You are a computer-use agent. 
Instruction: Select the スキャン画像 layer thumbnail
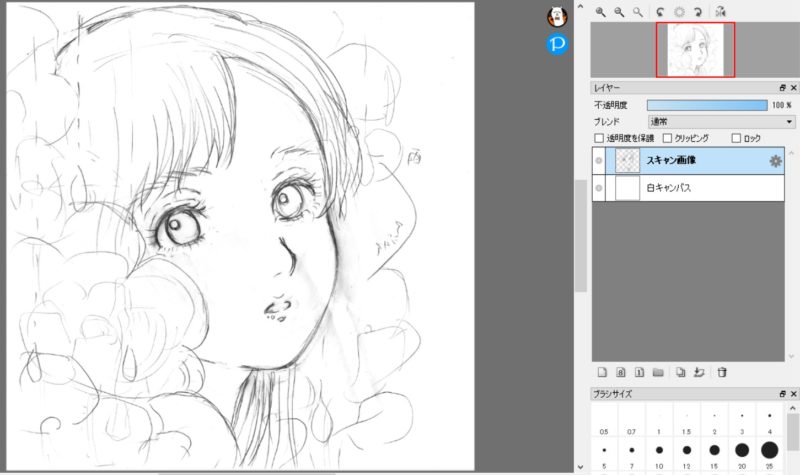coord(627,161)
